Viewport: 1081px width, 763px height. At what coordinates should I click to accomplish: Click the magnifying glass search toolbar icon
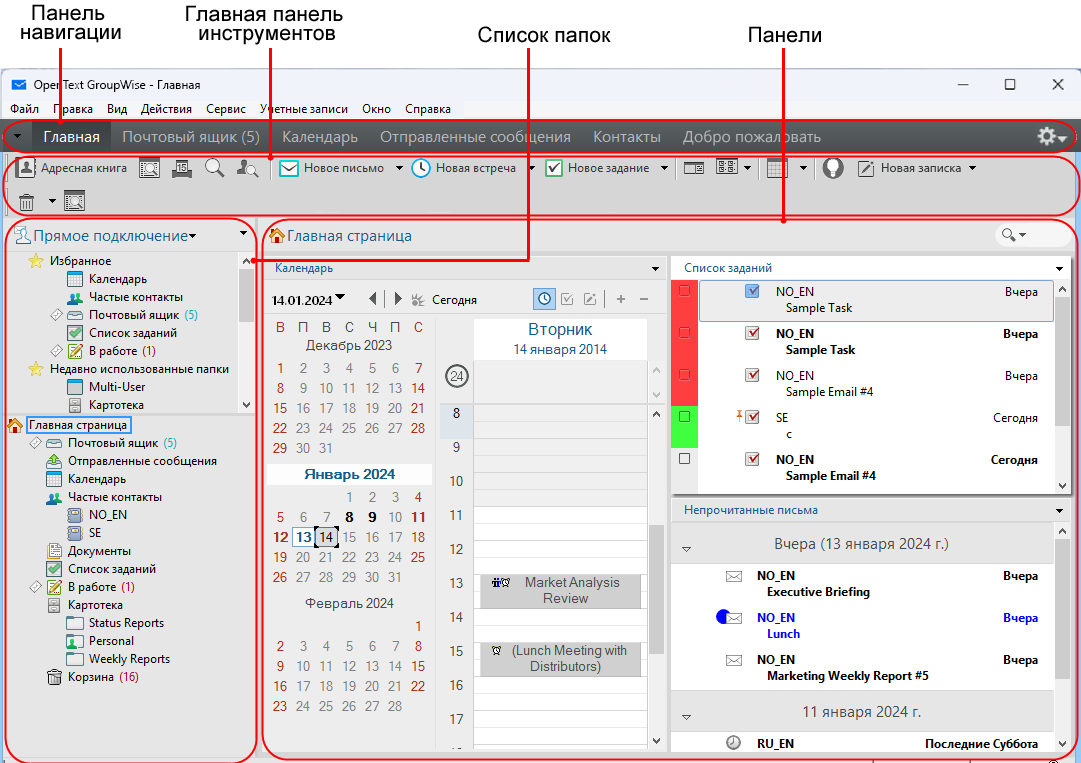coord(214,168)
